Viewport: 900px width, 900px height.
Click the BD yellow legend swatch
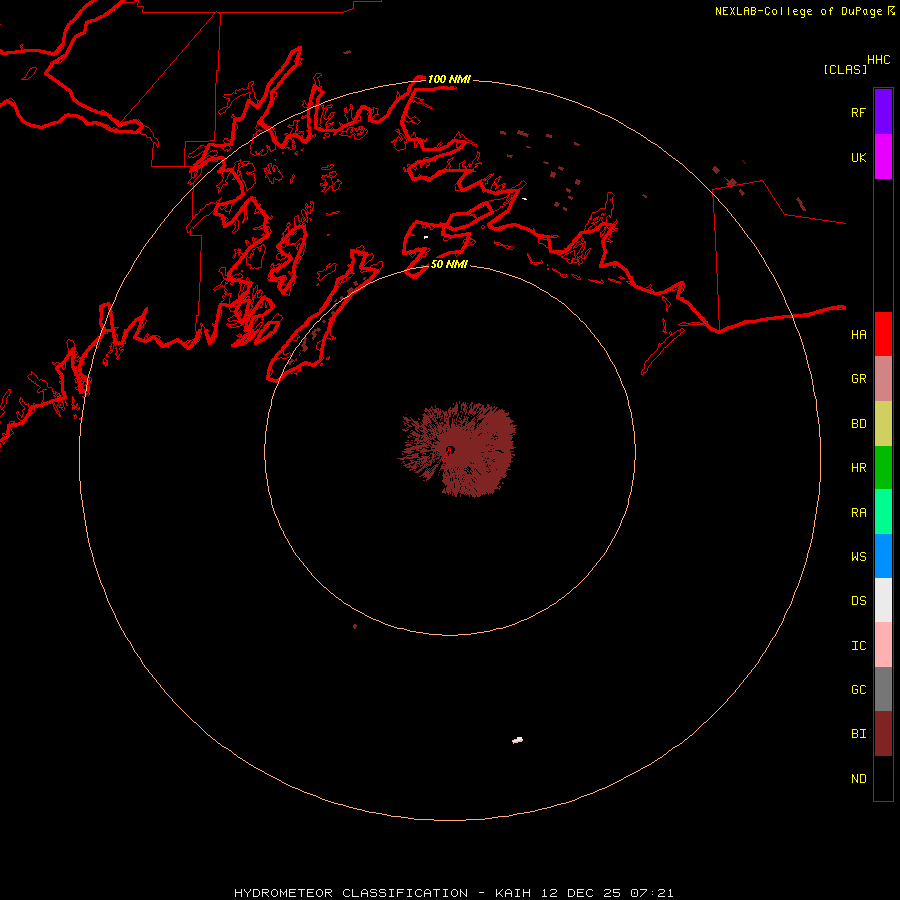click(883, 423)
